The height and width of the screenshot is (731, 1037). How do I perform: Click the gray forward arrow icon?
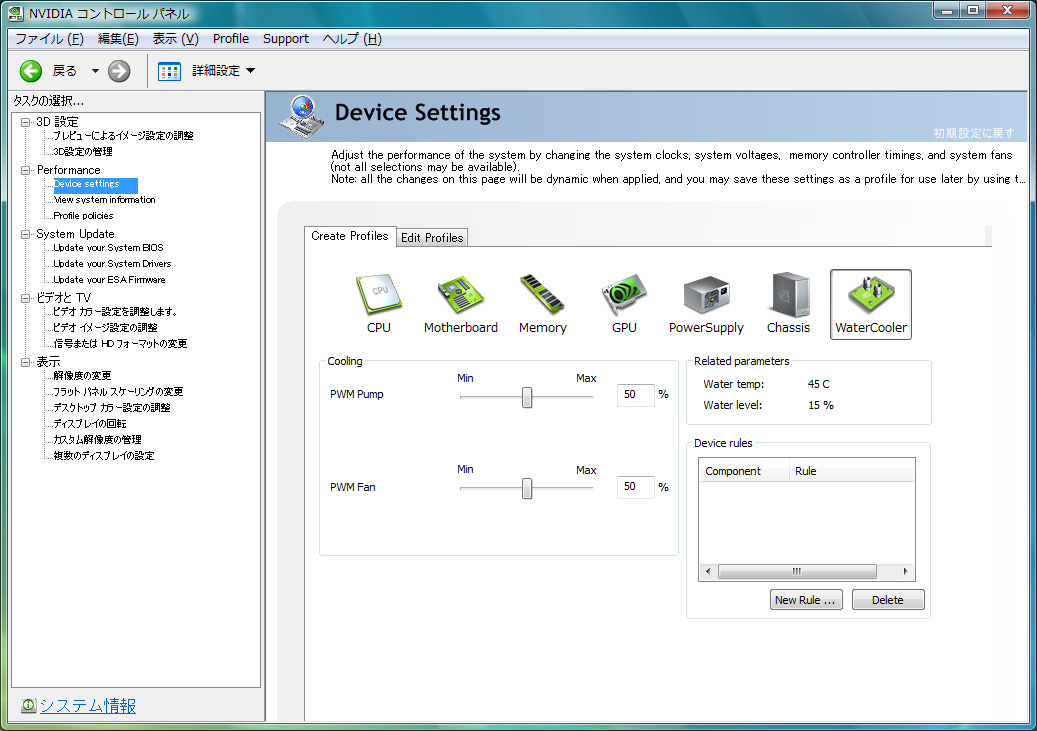(119, 71)
